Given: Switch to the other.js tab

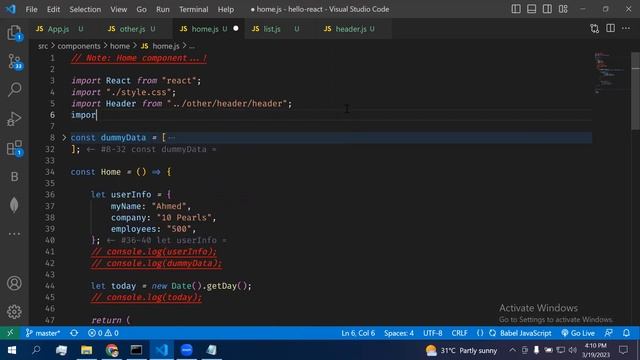Looking at the screenshot, I should [x=137, y=29].
